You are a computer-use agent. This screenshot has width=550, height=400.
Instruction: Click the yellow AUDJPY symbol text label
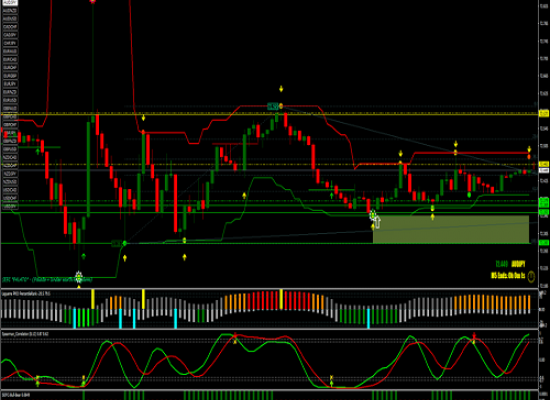518,264
